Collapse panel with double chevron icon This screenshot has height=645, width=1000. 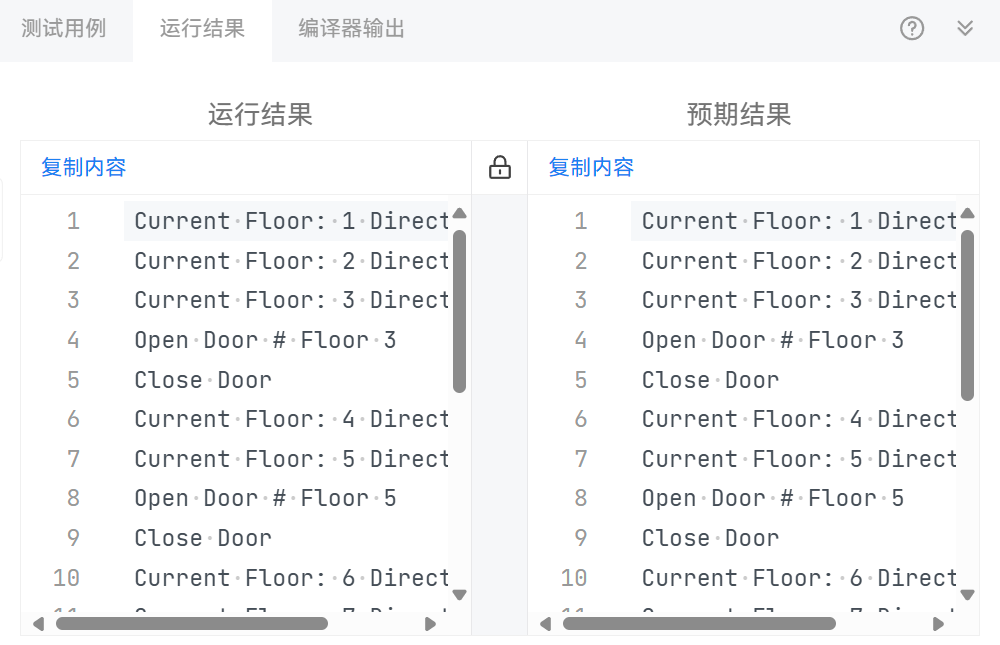pos(965,28)
